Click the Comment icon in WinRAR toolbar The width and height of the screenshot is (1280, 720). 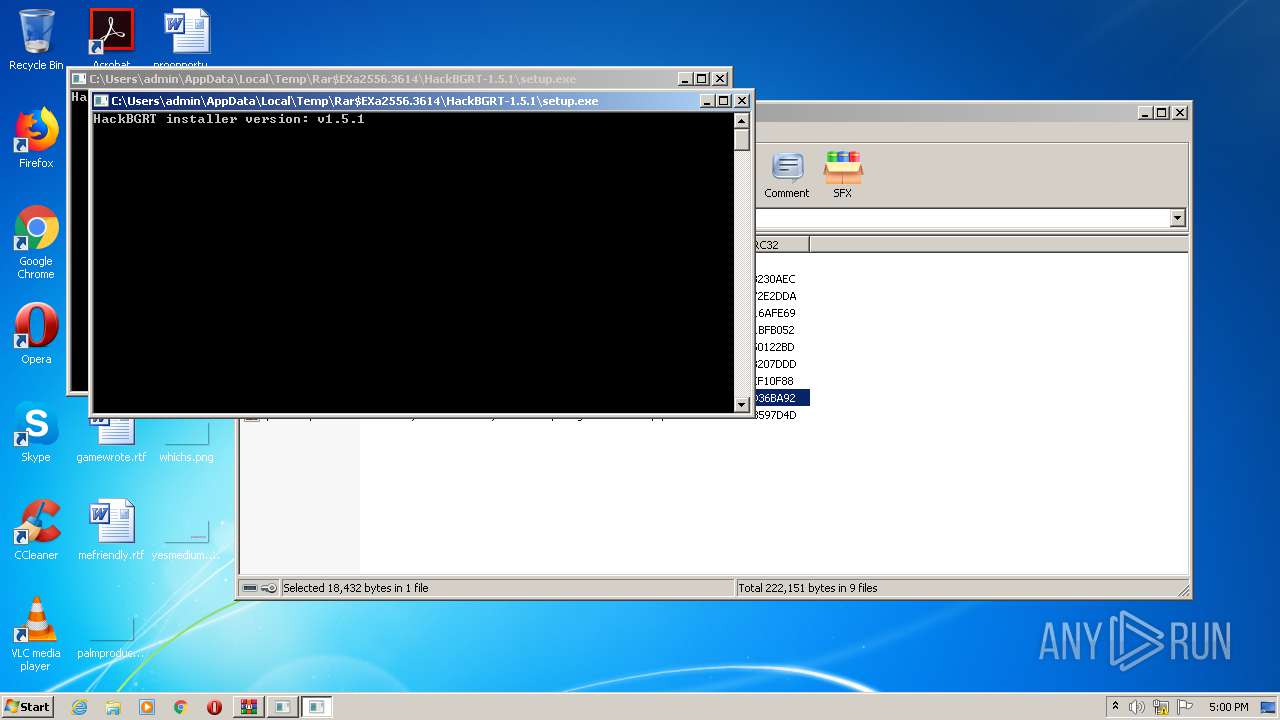[786, 175]
